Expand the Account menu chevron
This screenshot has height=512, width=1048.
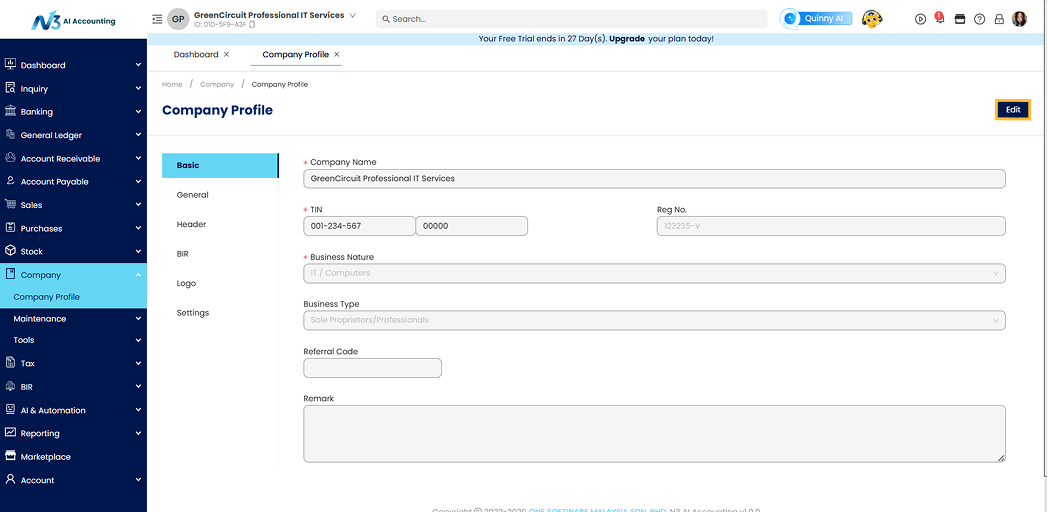point(138,480)
